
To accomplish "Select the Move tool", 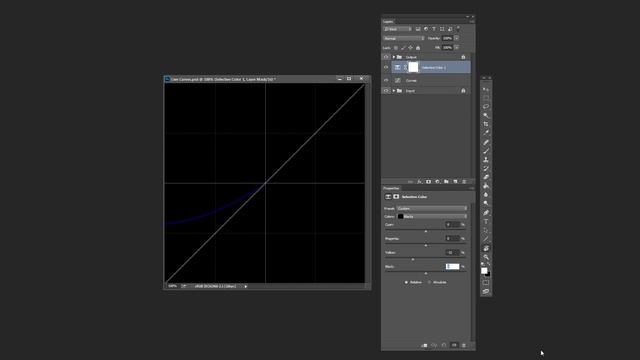I will pos(486,89).
